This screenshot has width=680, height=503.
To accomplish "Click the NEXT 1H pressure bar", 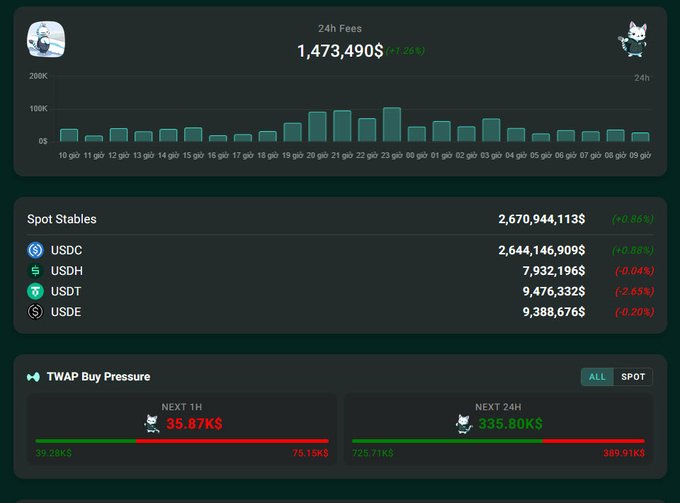I will (182, 441).
